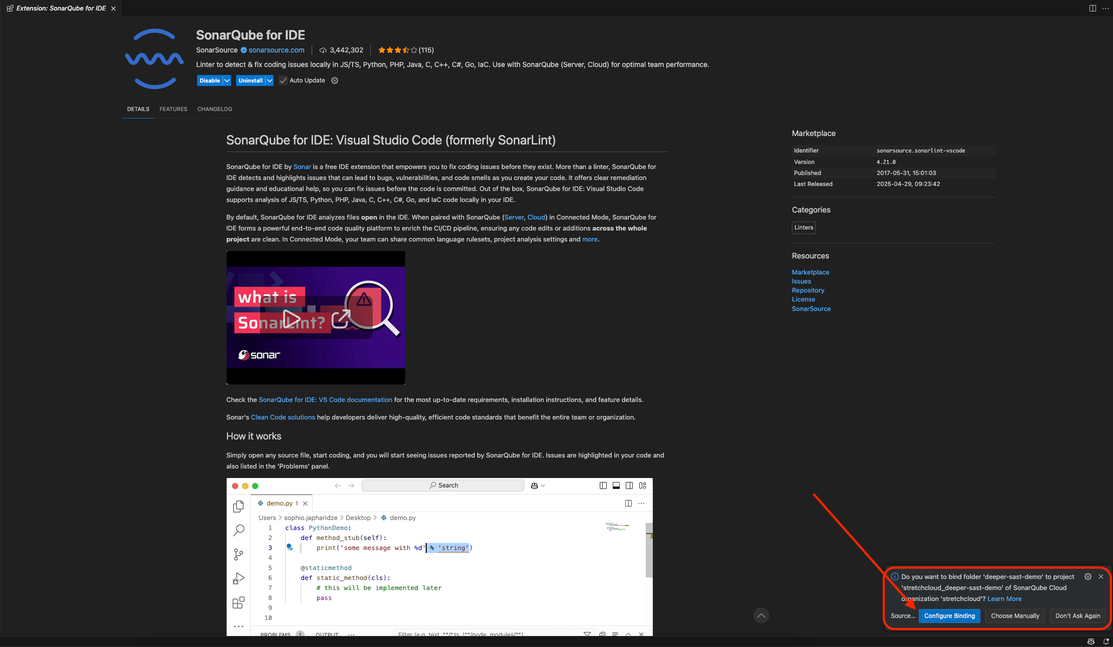Viewport: 1113px width, 647px height.
Task: Click the extension settings gear beside Auto Update
Action: click(334, 80)
